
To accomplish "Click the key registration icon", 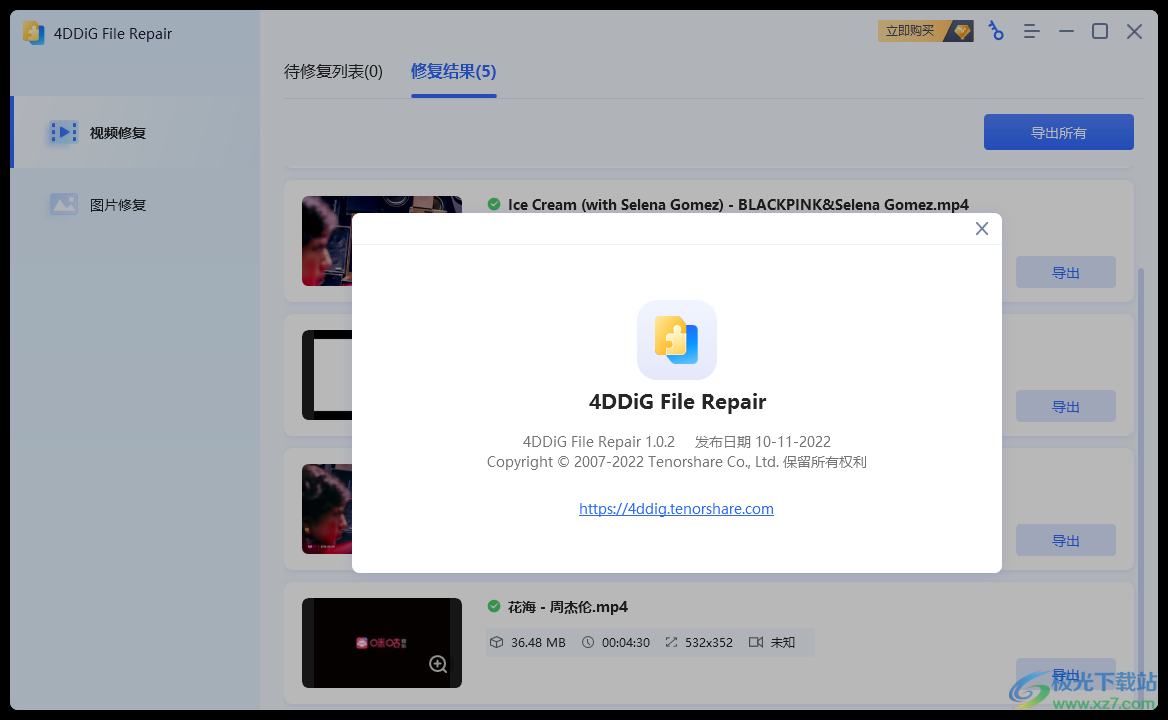I will pyautogui.click(x=996, y=31).
